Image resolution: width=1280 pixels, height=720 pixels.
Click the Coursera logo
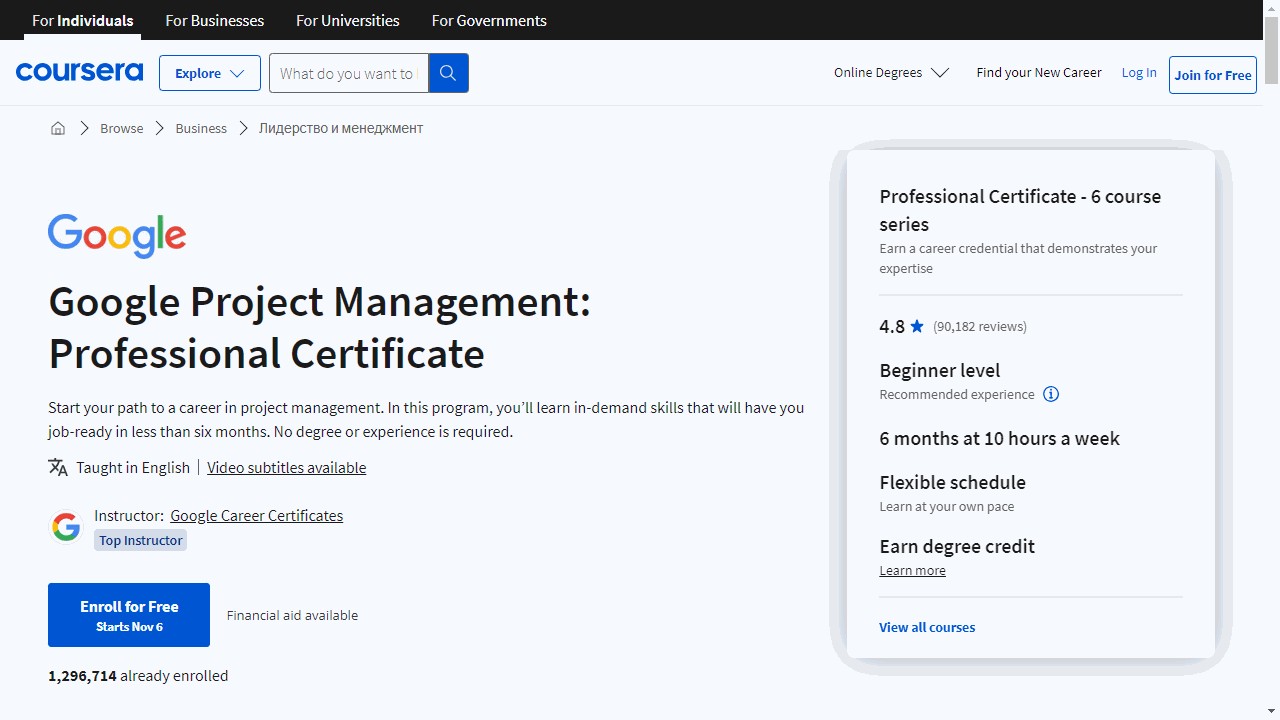tap(79, 72)
